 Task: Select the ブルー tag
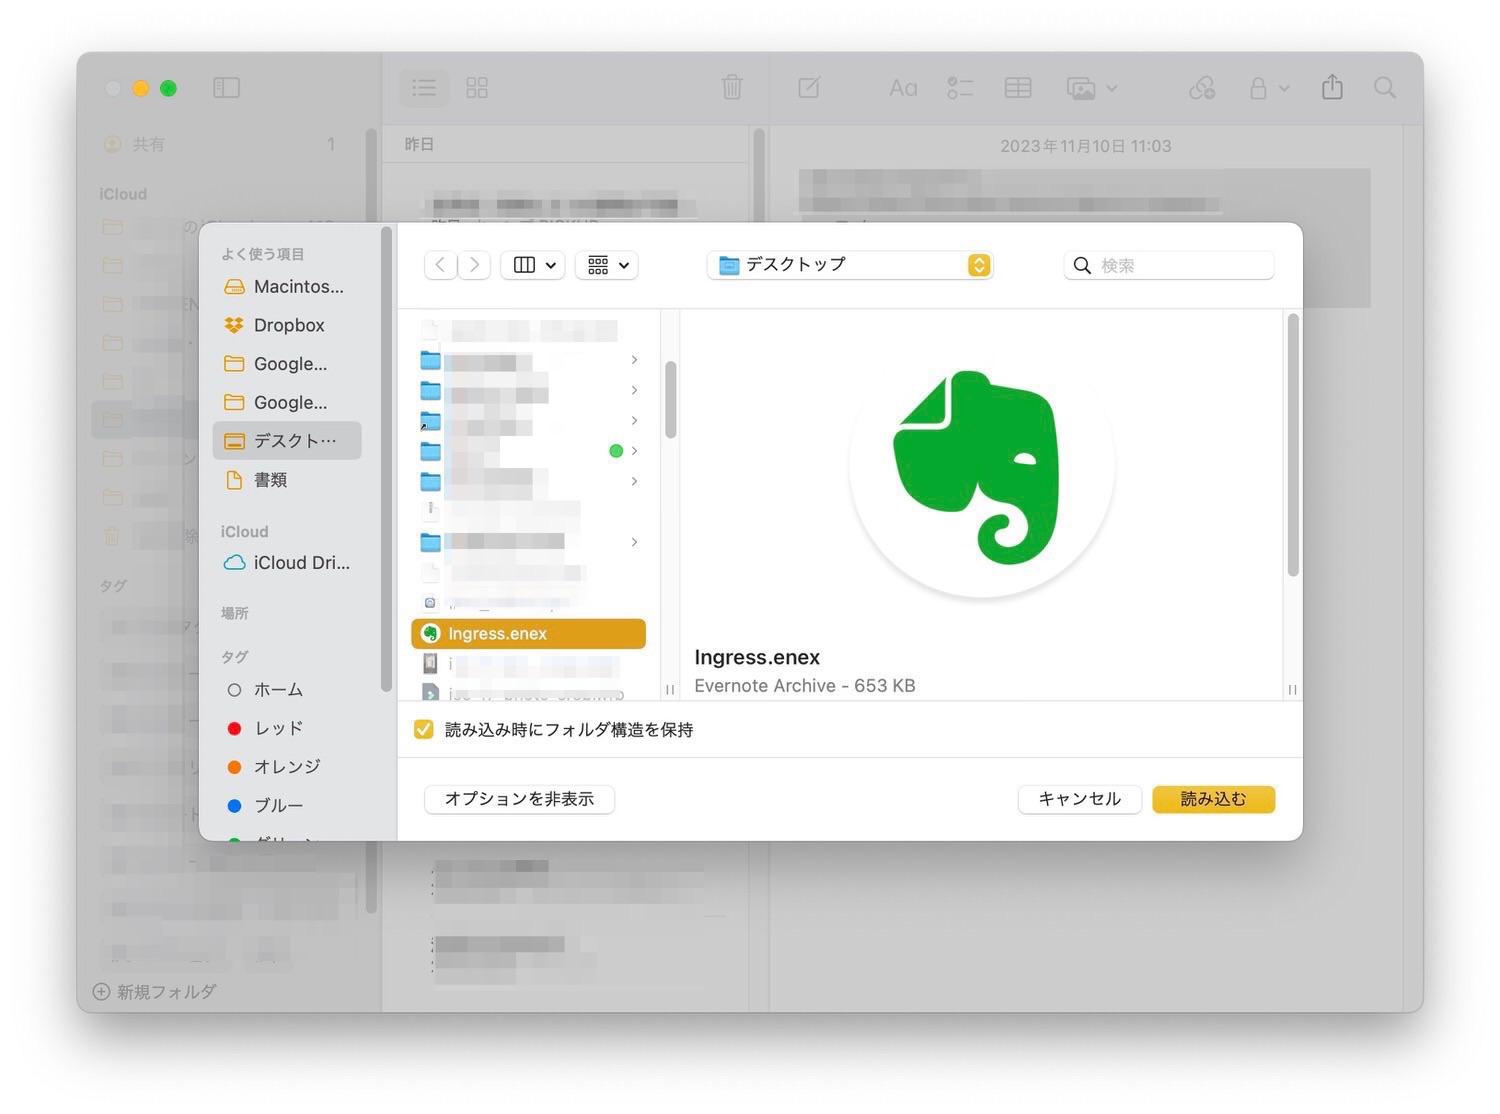287,805
